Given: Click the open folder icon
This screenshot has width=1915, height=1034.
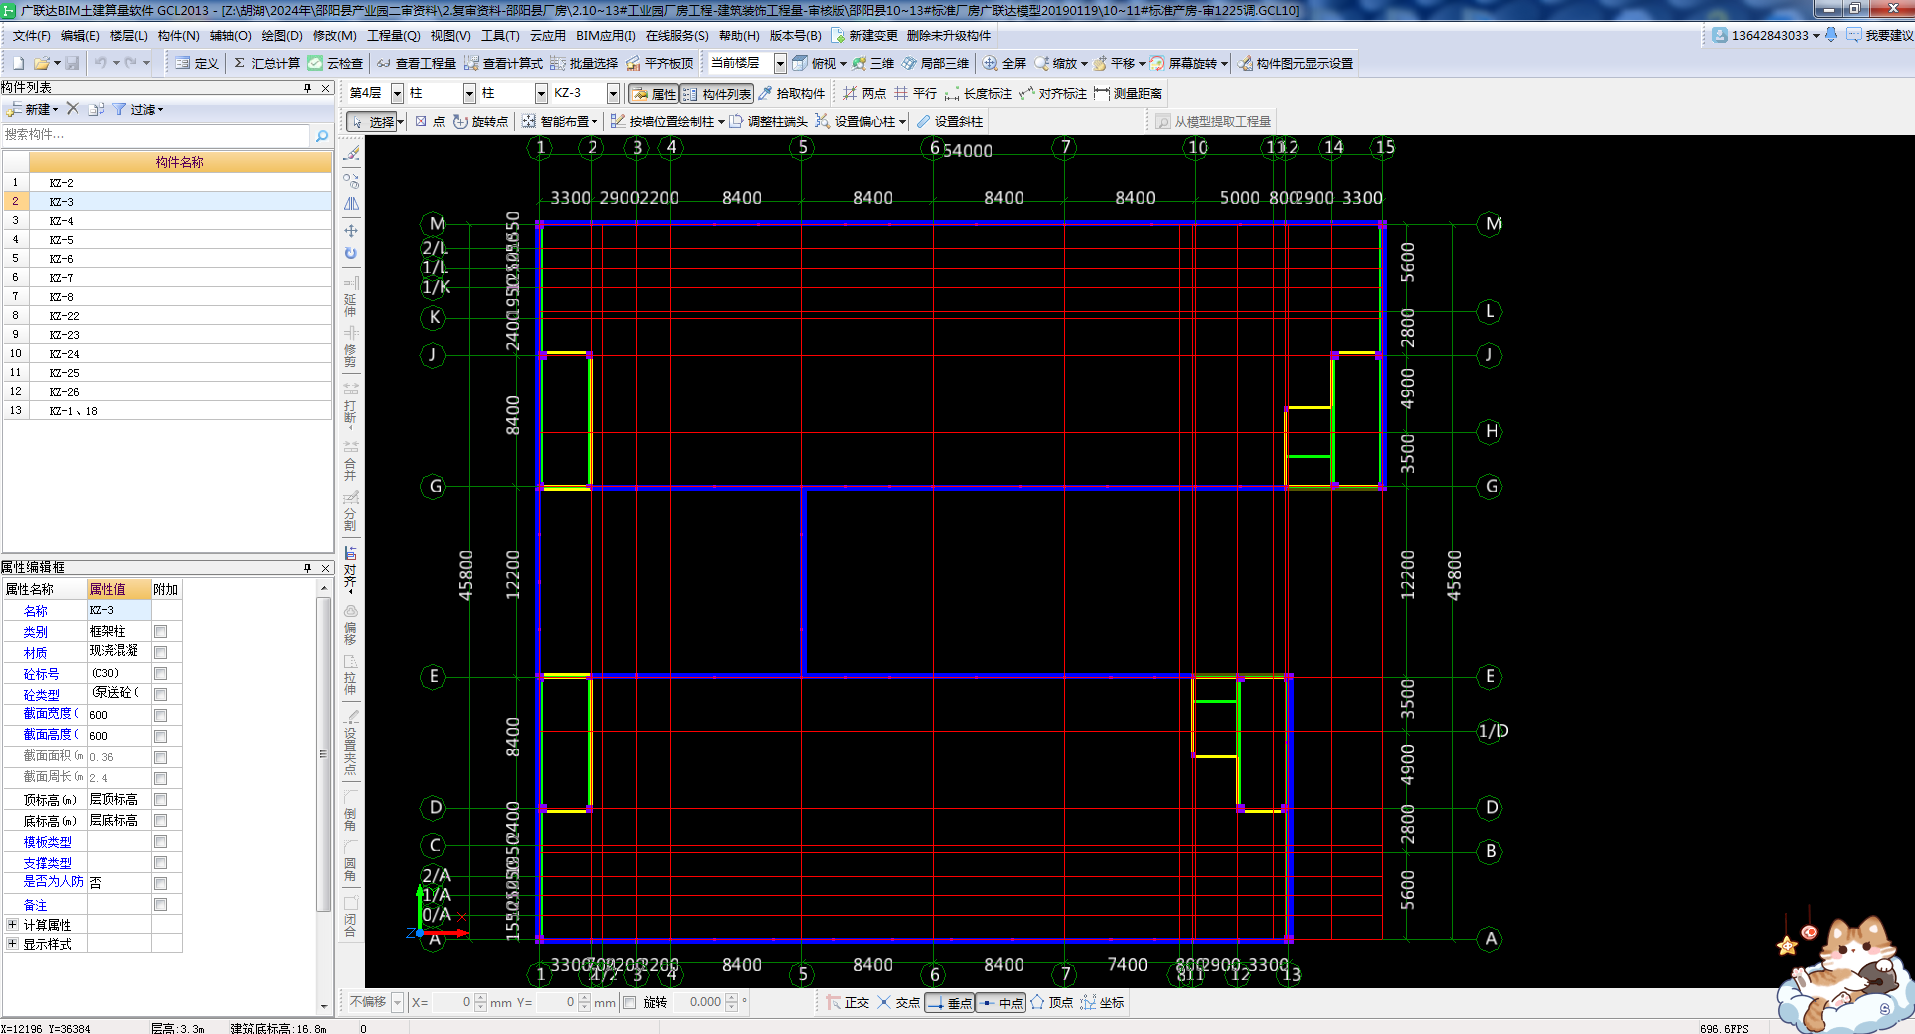Looking at the screenshot, I should pos(41,63).
